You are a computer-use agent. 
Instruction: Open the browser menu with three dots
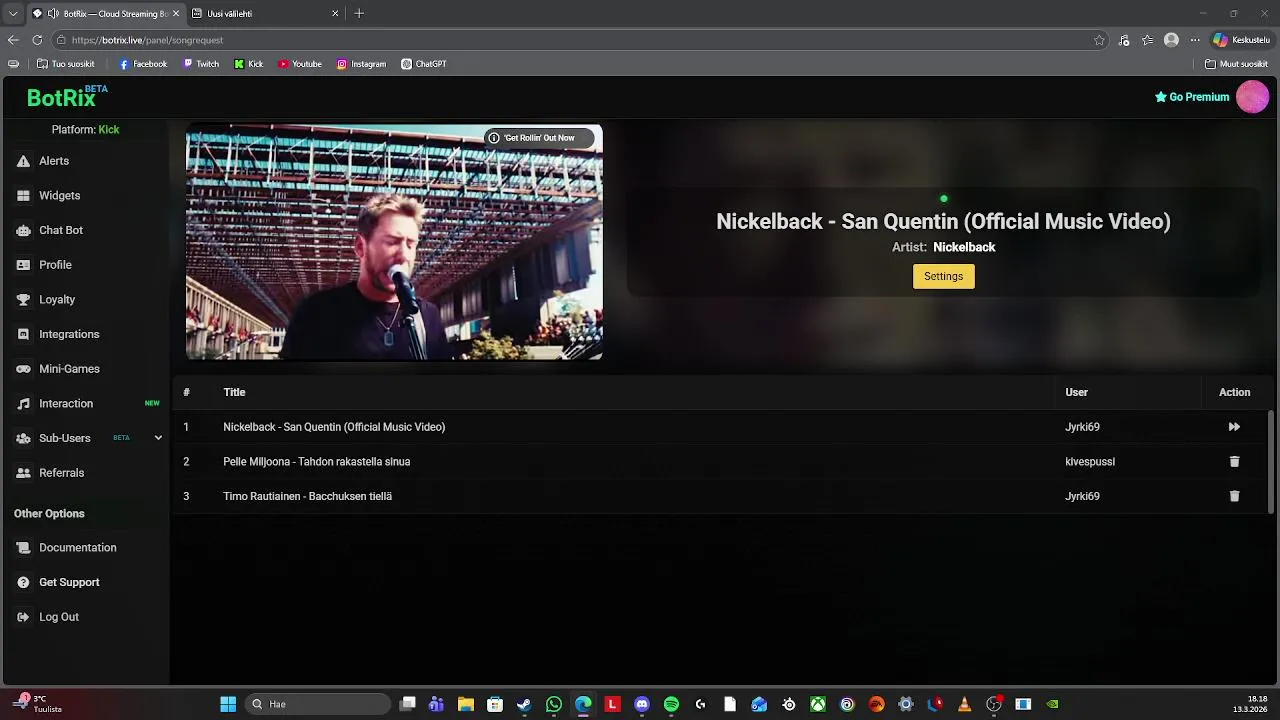pyautogui.click(x=1194, y=40)
